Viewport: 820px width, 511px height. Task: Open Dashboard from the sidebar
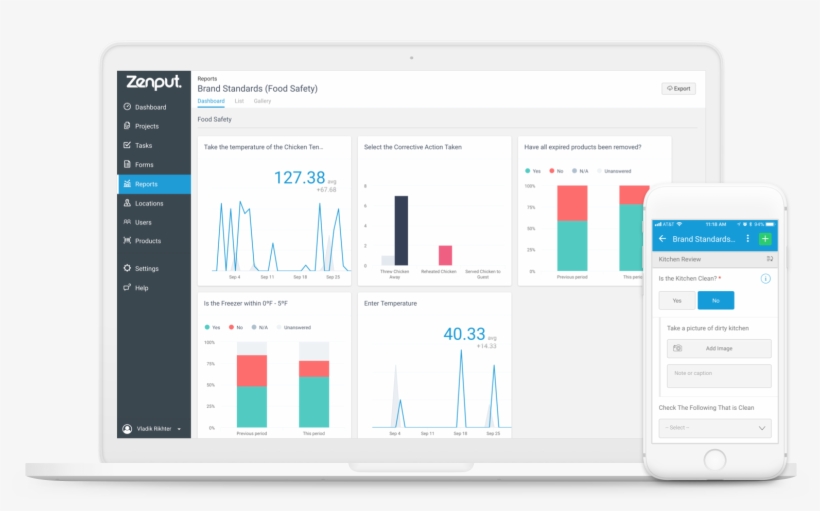coord(150,107)
